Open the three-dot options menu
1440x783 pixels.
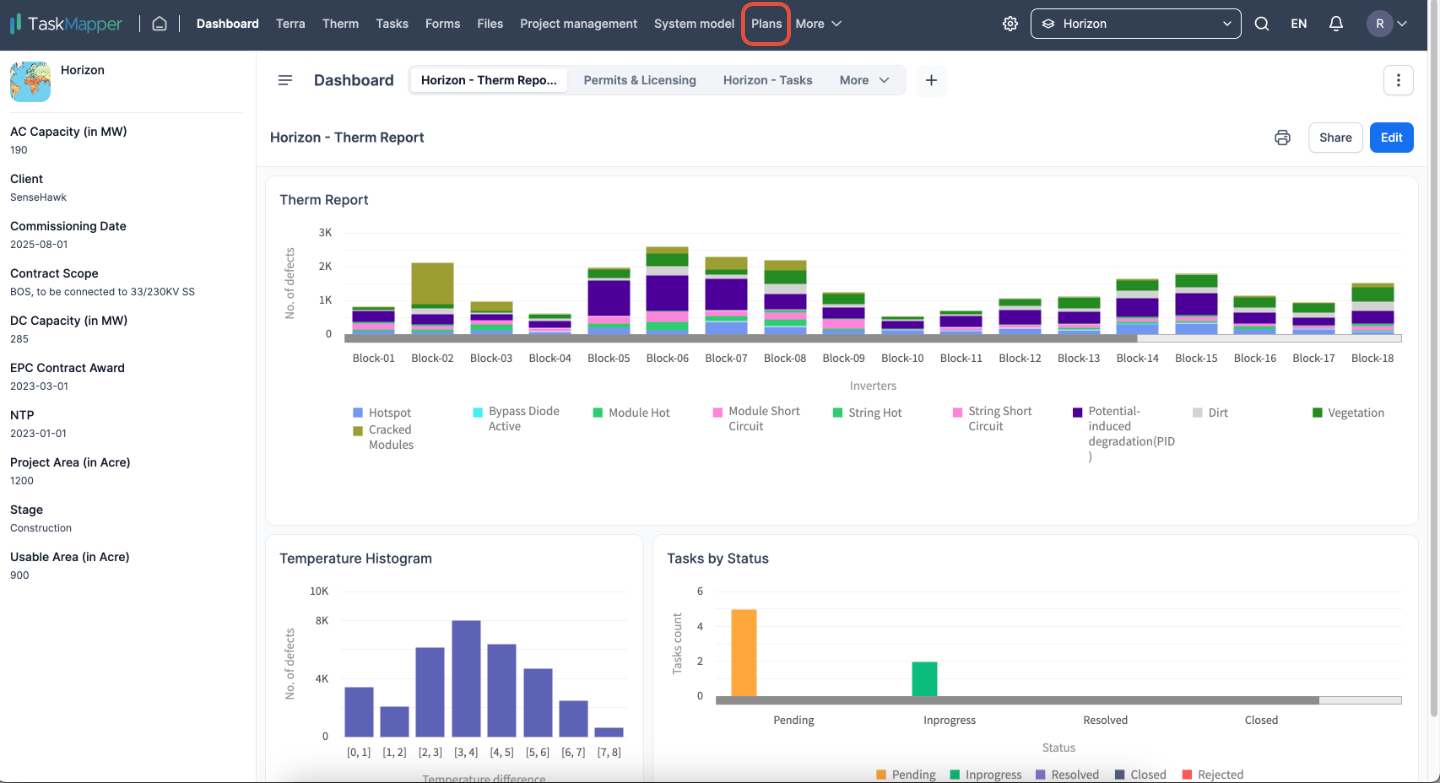[1398, 80]
